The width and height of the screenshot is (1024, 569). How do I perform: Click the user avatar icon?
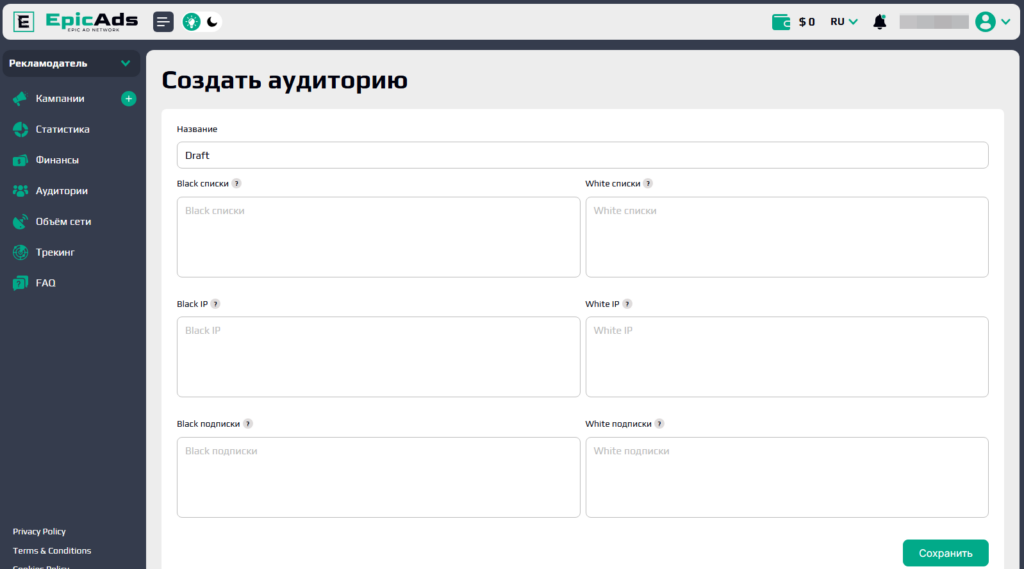(985, 22)
